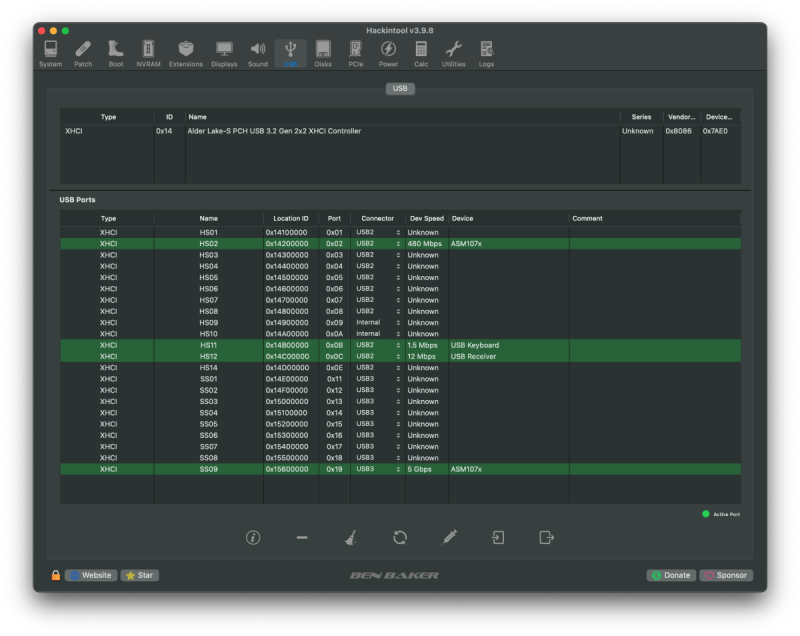
Task: Click the Website button
Action: tap(91, 575)
